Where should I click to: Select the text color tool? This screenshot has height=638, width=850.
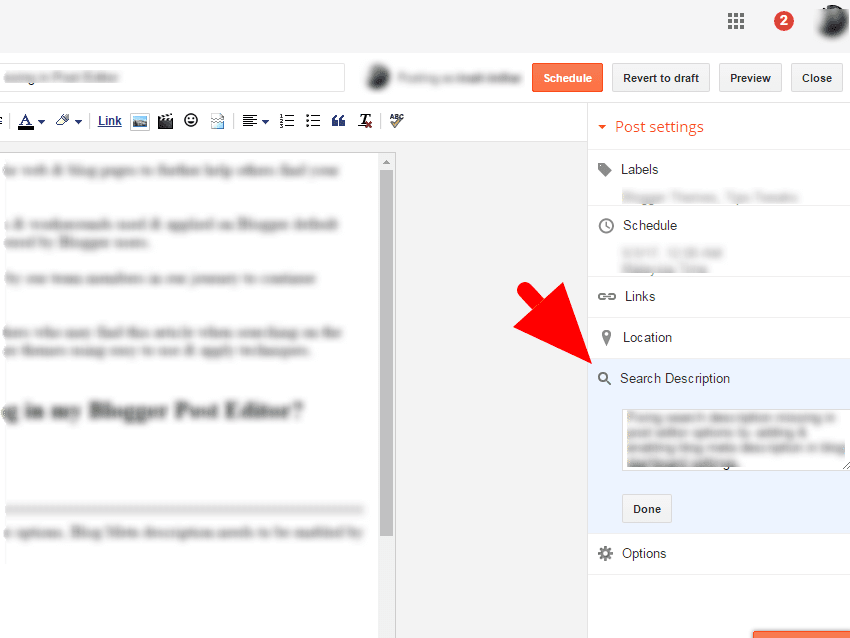pyautogui.click(x=25, y=121)
